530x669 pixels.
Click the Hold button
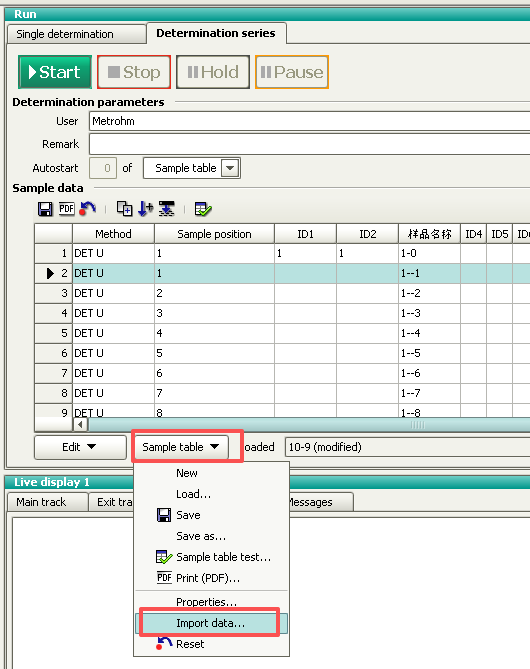click(213, 72)
